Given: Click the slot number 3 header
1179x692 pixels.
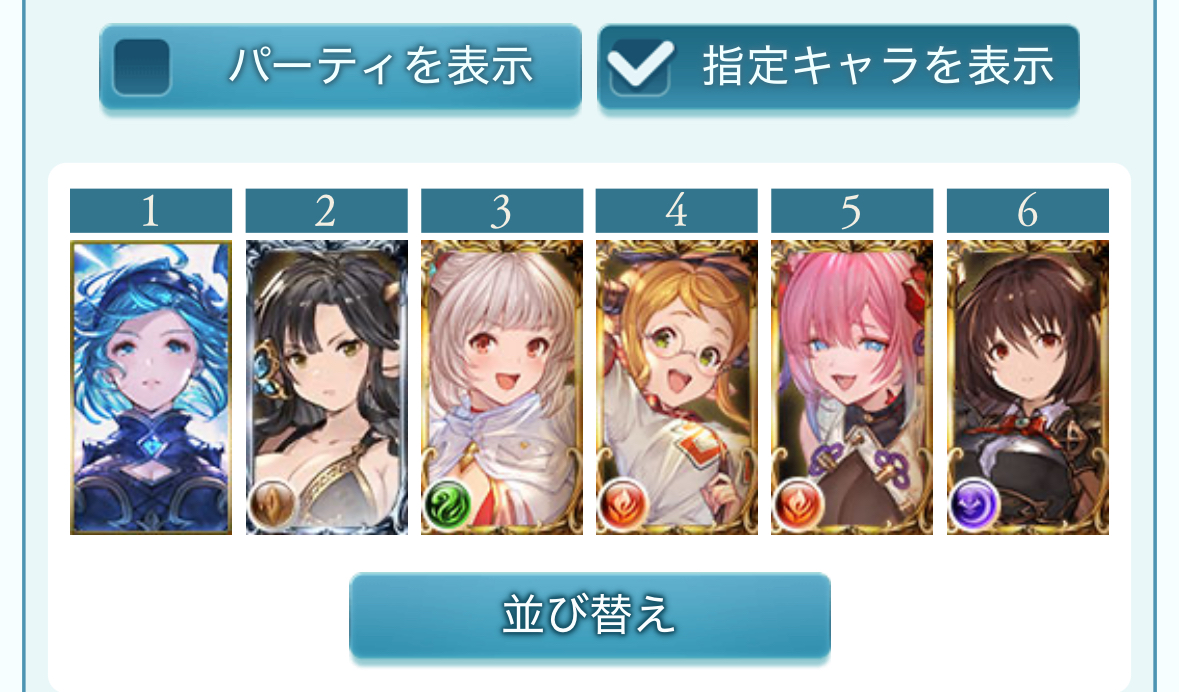Looking at the screenshot, I should [x=502, y=211].
